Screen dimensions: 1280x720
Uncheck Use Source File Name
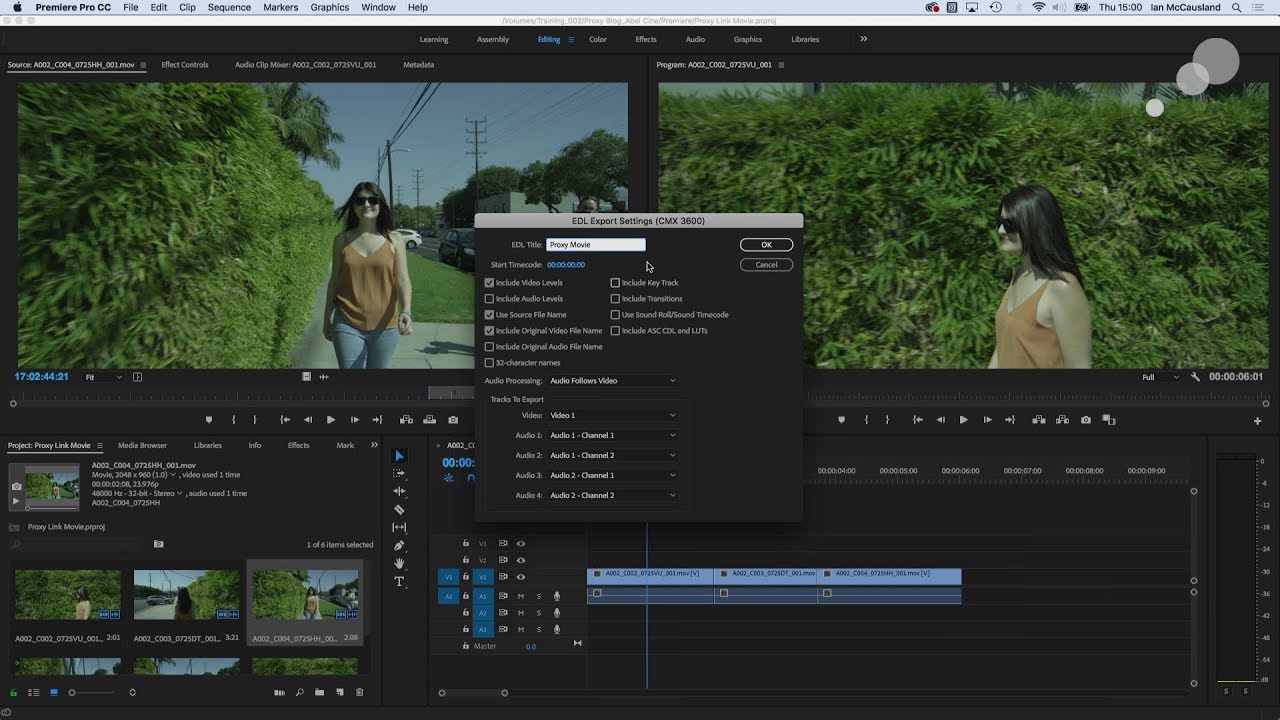click(489, 315)
